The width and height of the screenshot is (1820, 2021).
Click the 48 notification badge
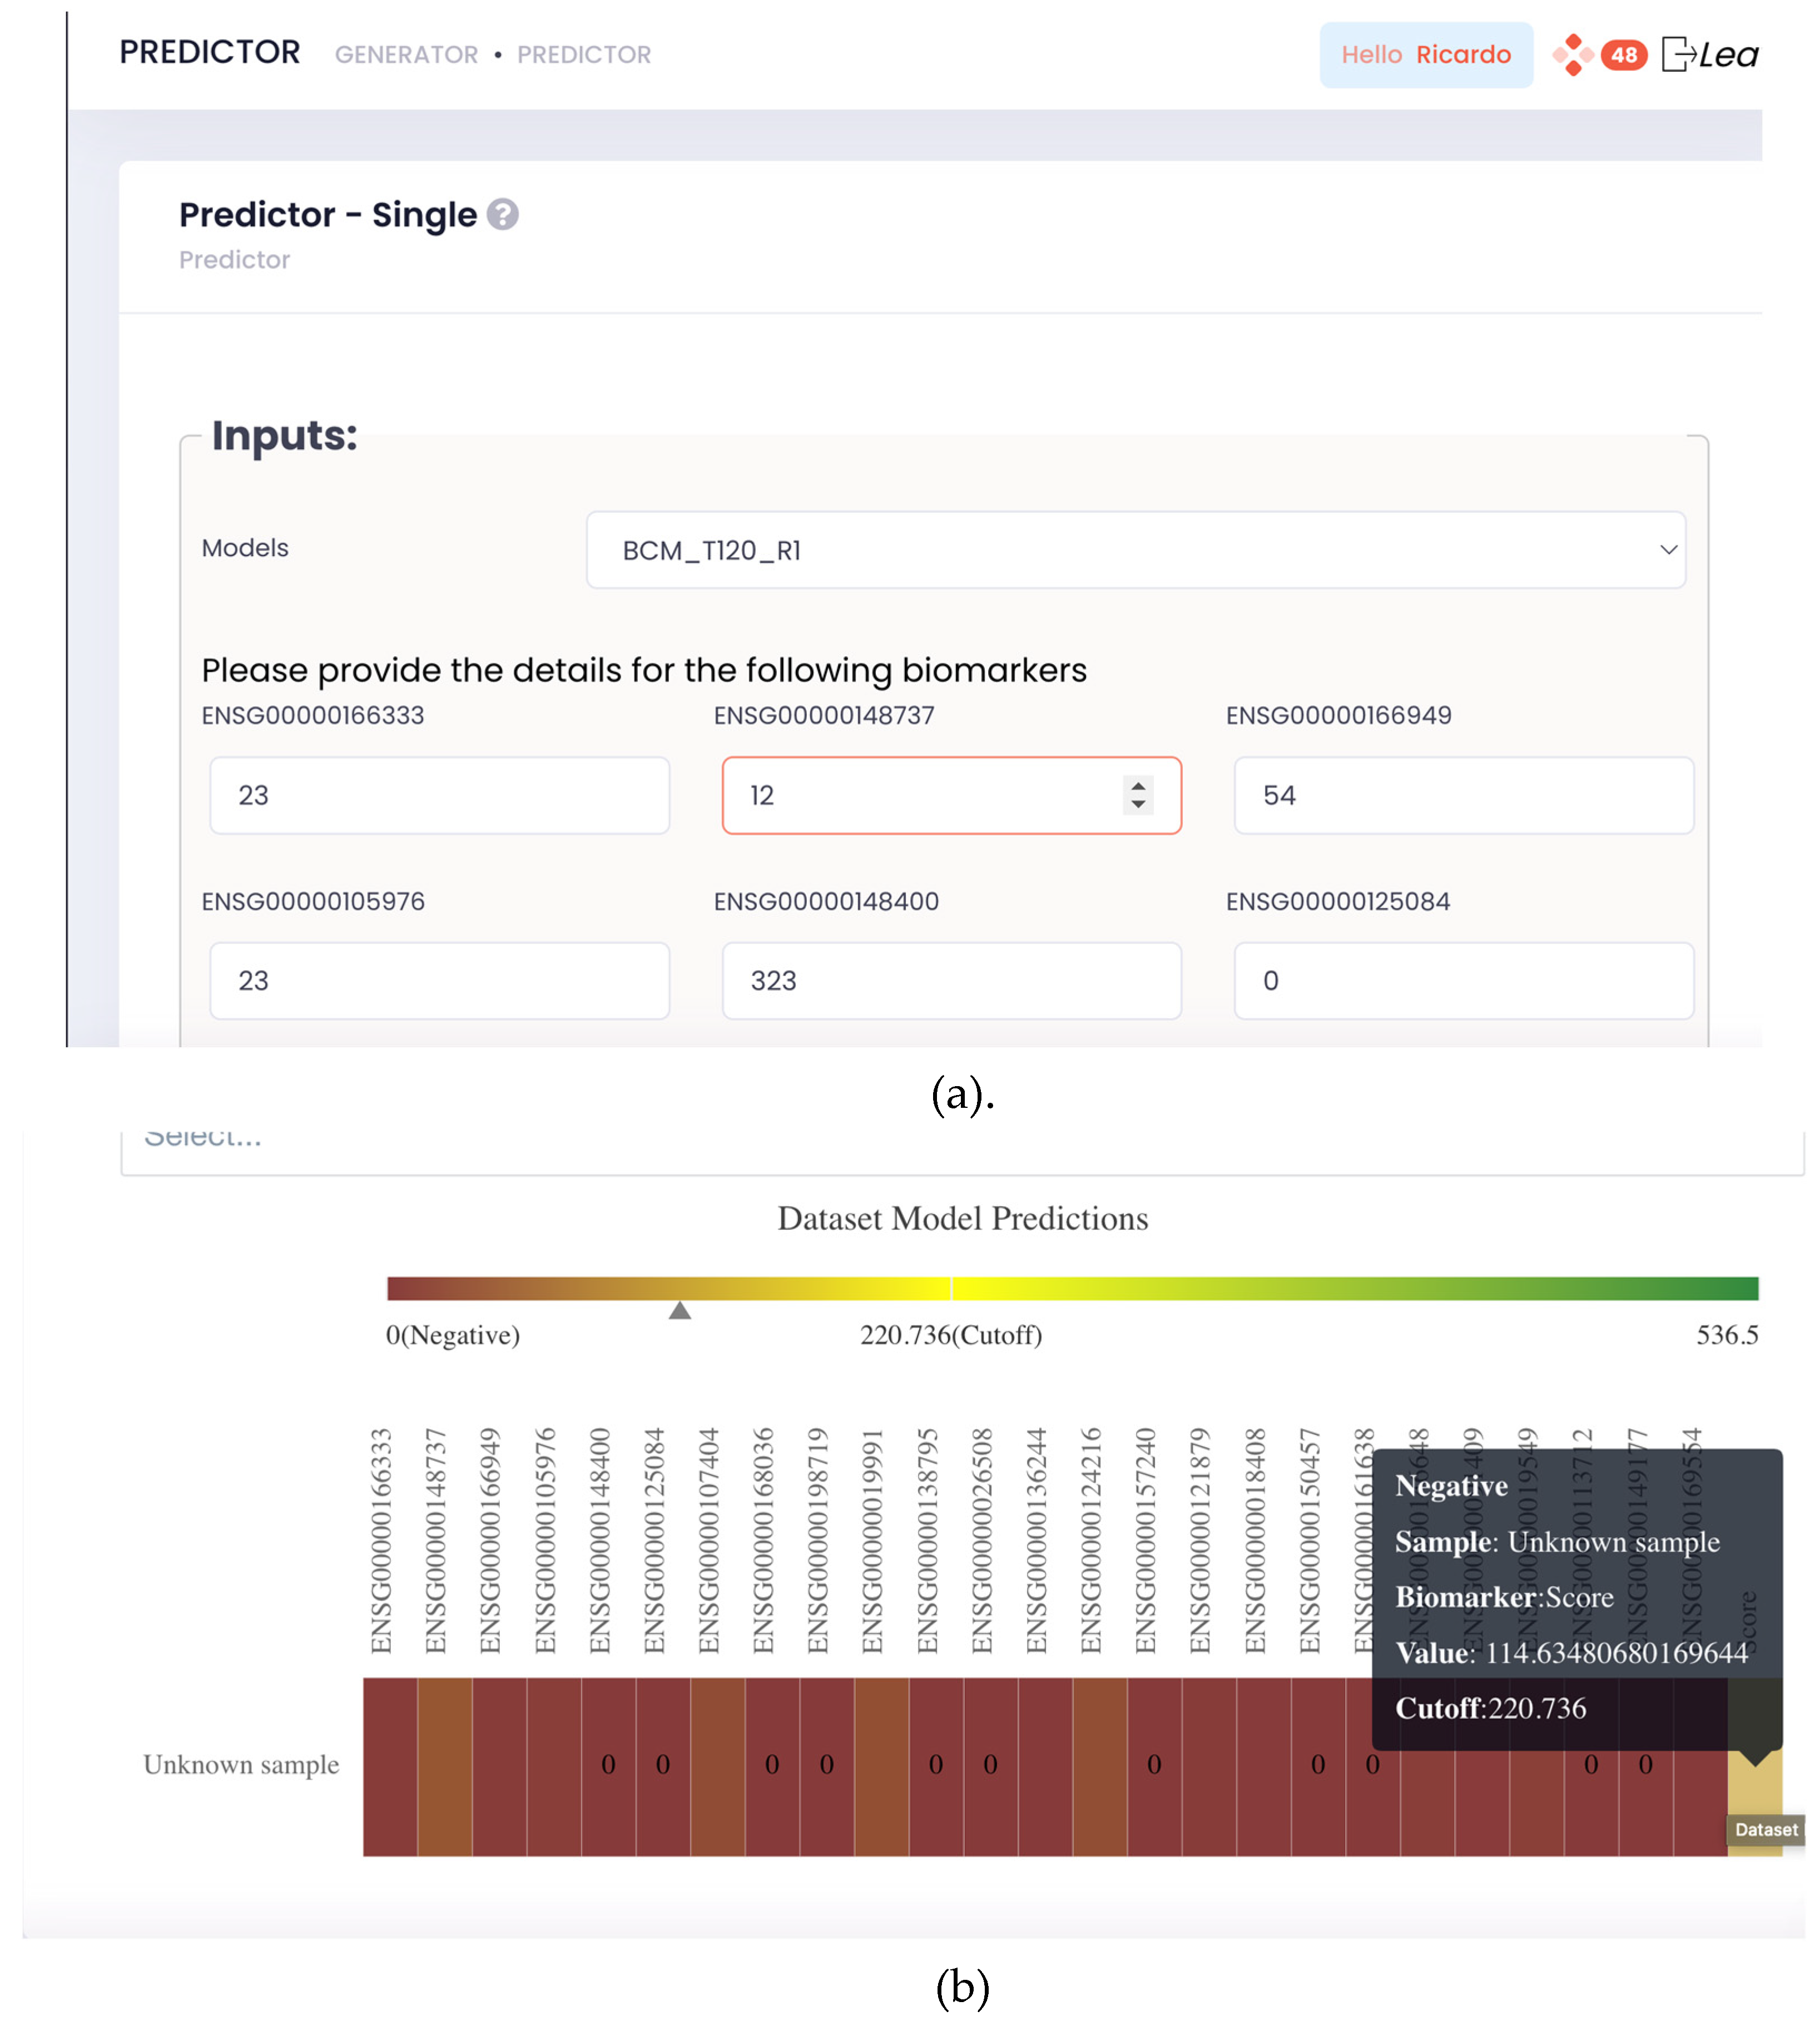pos(1623,55)
